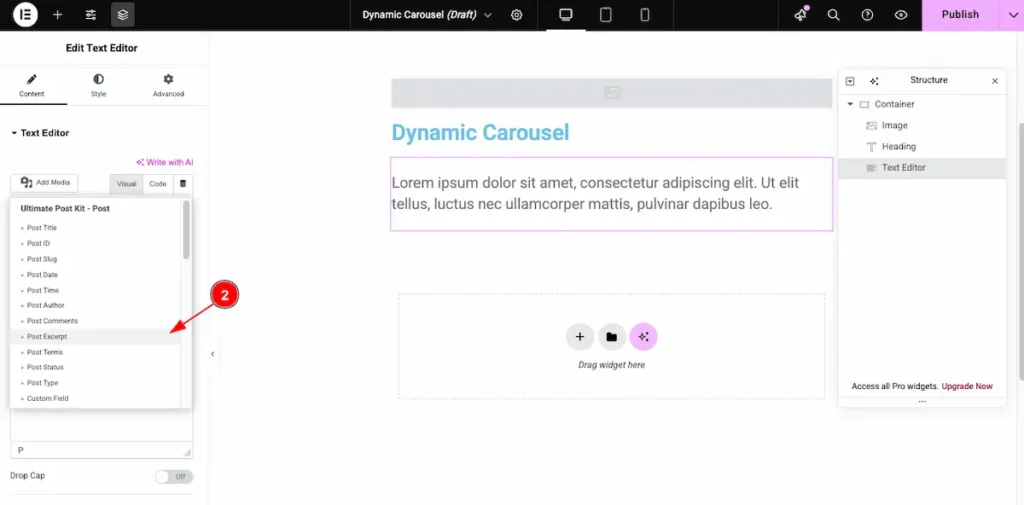Switch to mobile preview mode
Image resolution: width=1024 pixels, height=505 pixels.
click(x=645, y=15)
